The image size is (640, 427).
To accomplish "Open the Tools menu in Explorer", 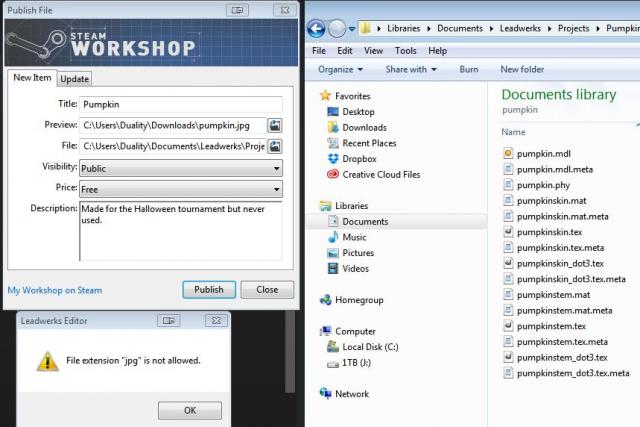I will [405, 50].
